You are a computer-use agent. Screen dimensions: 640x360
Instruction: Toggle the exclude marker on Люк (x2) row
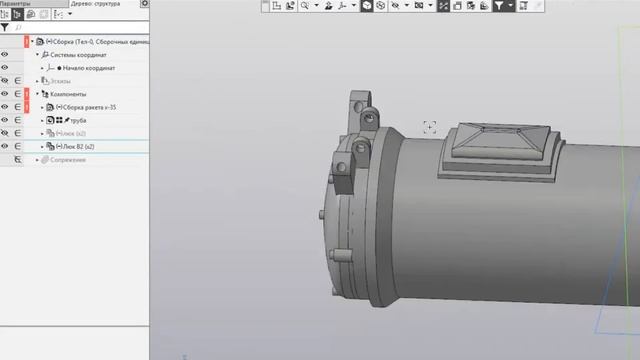click(x=18, y=133)
